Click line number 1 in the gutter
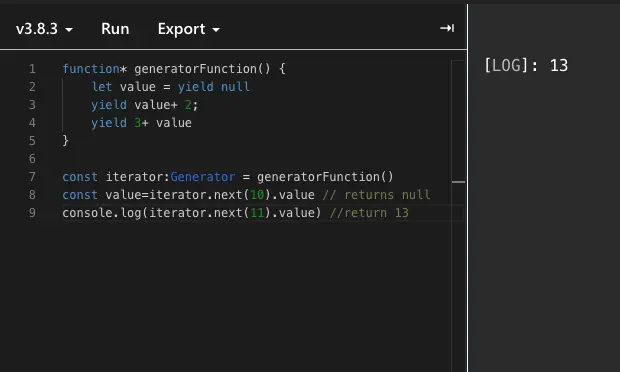The width and height of the screenshot is (620, 372). coord(32,69)
